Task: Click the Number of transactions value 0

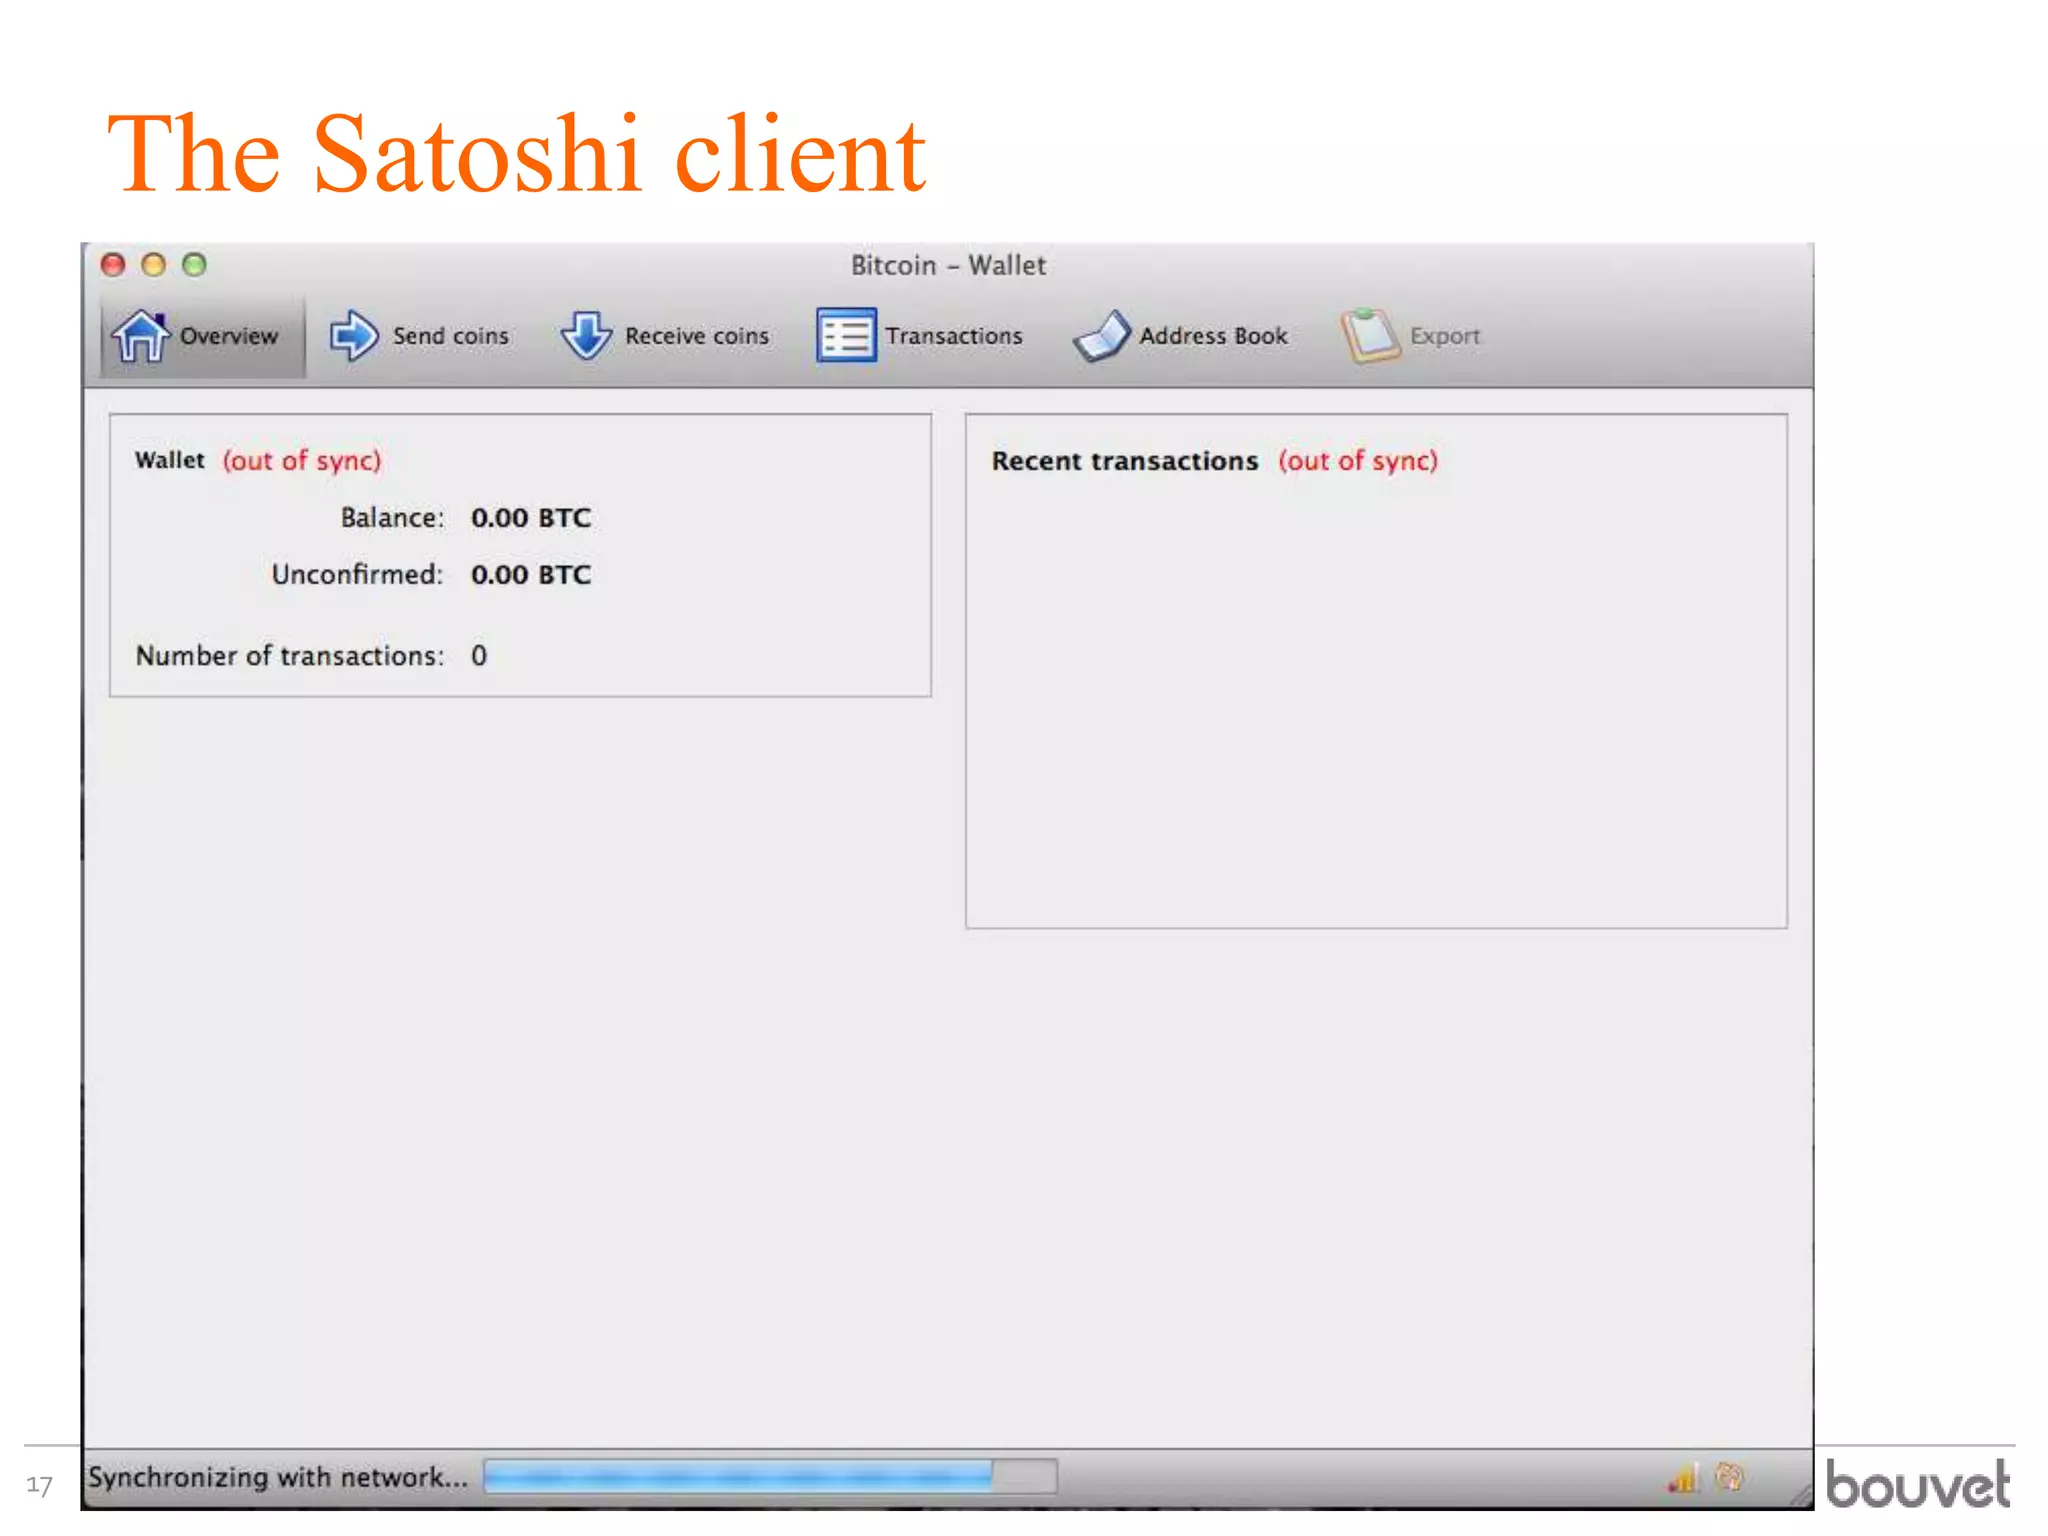Action: (479, 656)
